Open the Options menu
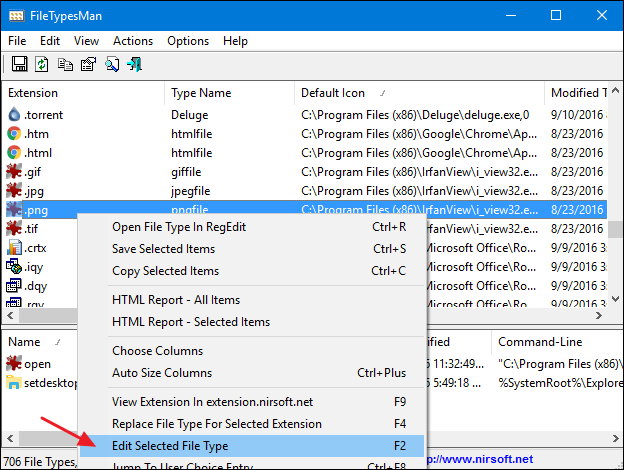 [x=187, y=41]
